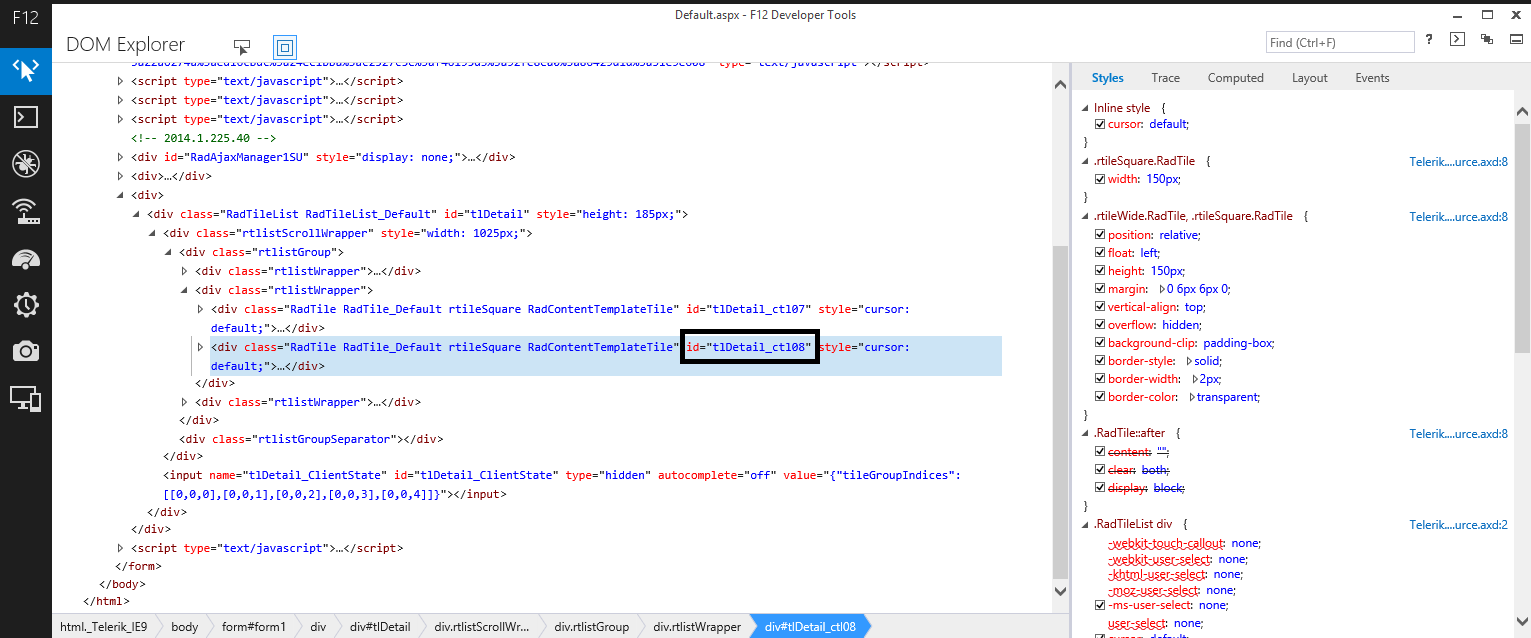Viewport: 1531px width, 638px height.
Task: Switch to the Computed tab
Action: click(x=1235, y=78)
